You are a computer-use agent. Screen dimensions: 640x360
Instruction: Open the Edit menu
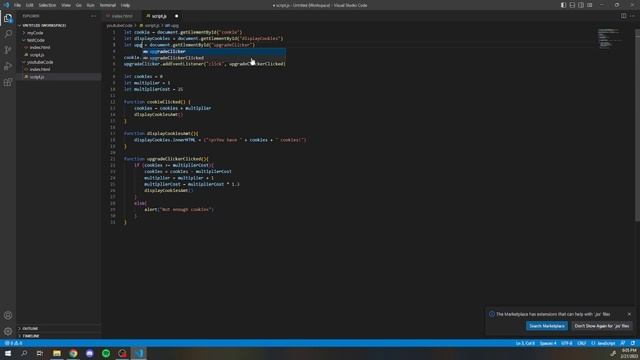coord(29,5)
